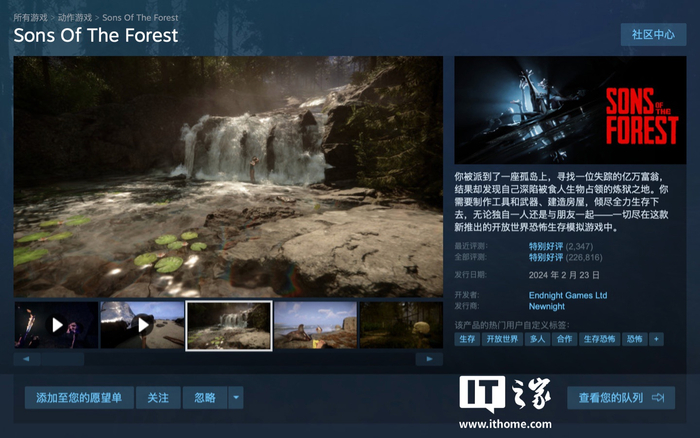Screen dimensions: 700x438
Task: Open 查看您的队列 queue button
Action: pos(621,397)
